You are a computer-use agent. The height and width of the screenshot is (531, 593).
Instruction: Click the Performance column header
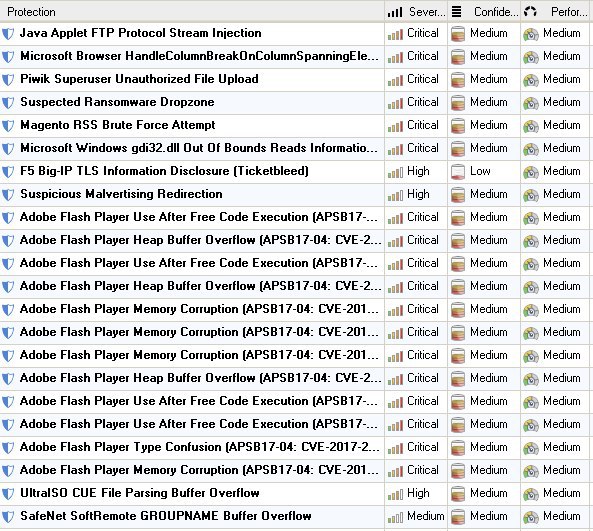tap(556, 12)
